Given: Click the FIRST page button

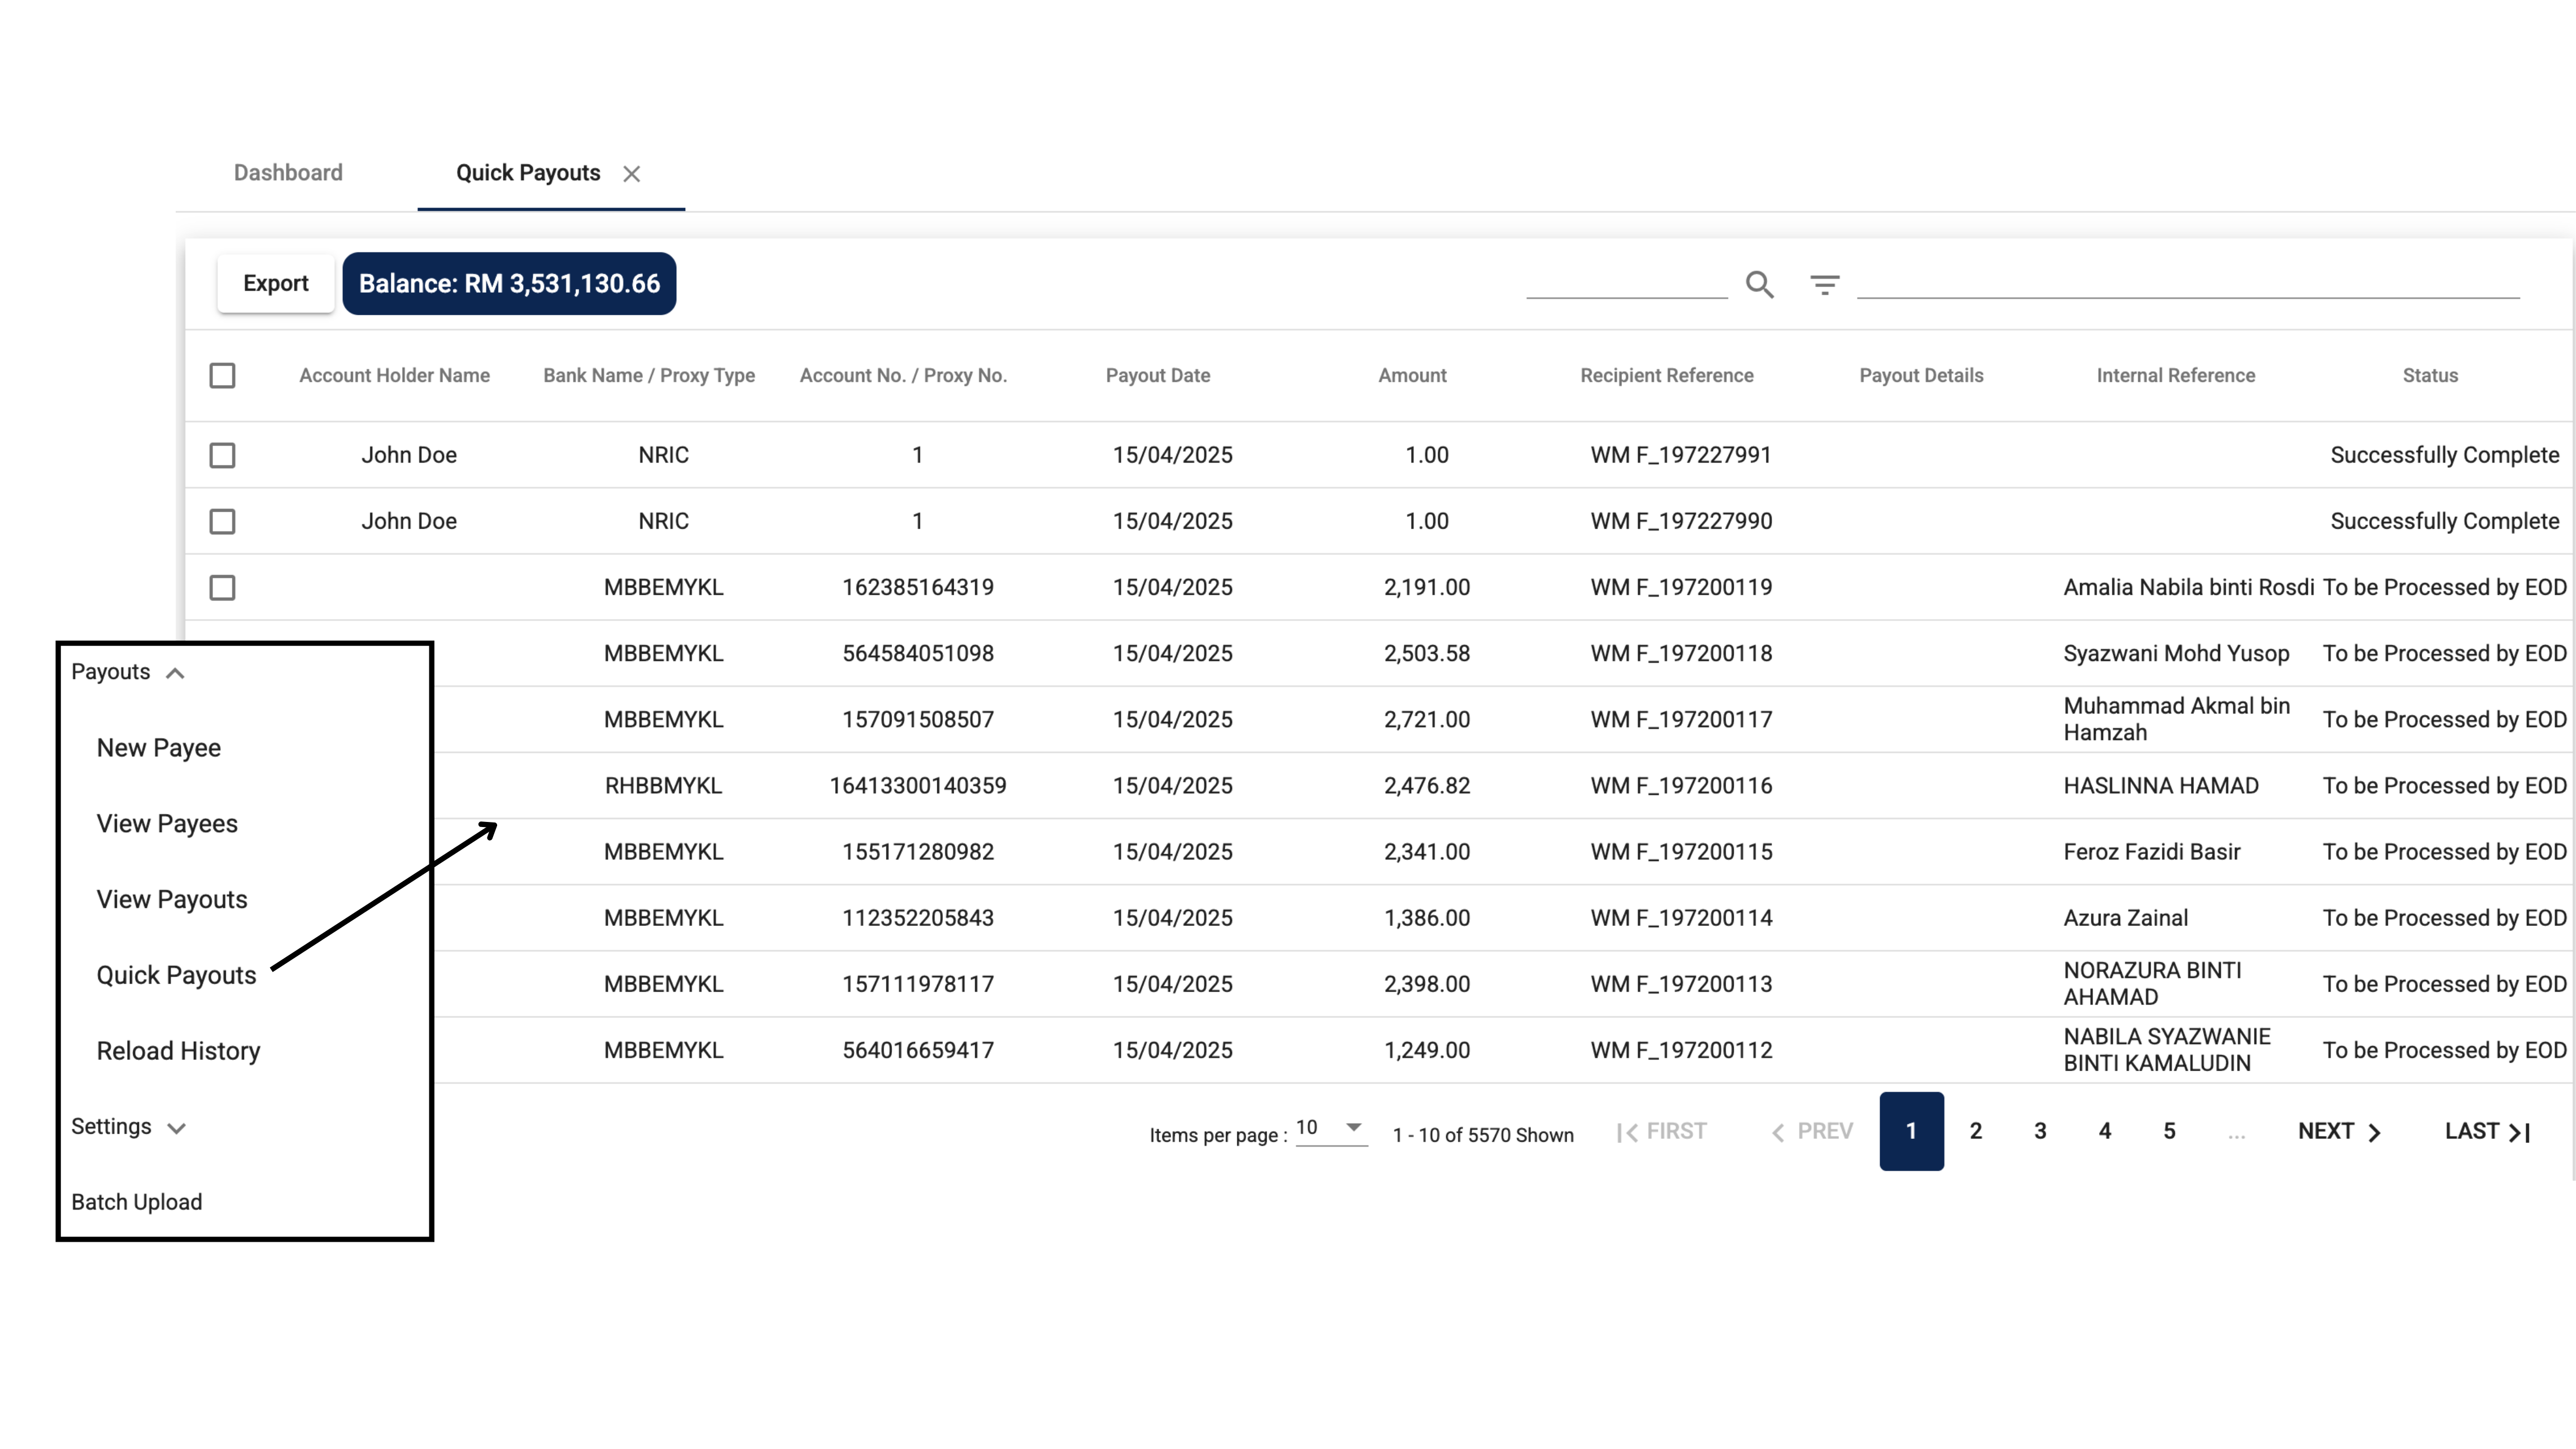Looking at the screenshot, I should pos(1662,1131).
